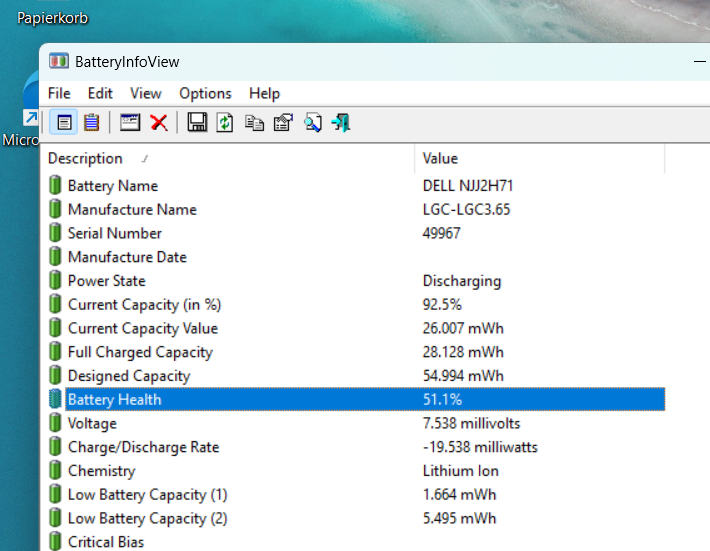
Task: Click the serial number value 49967
Action: coord(441,233)
